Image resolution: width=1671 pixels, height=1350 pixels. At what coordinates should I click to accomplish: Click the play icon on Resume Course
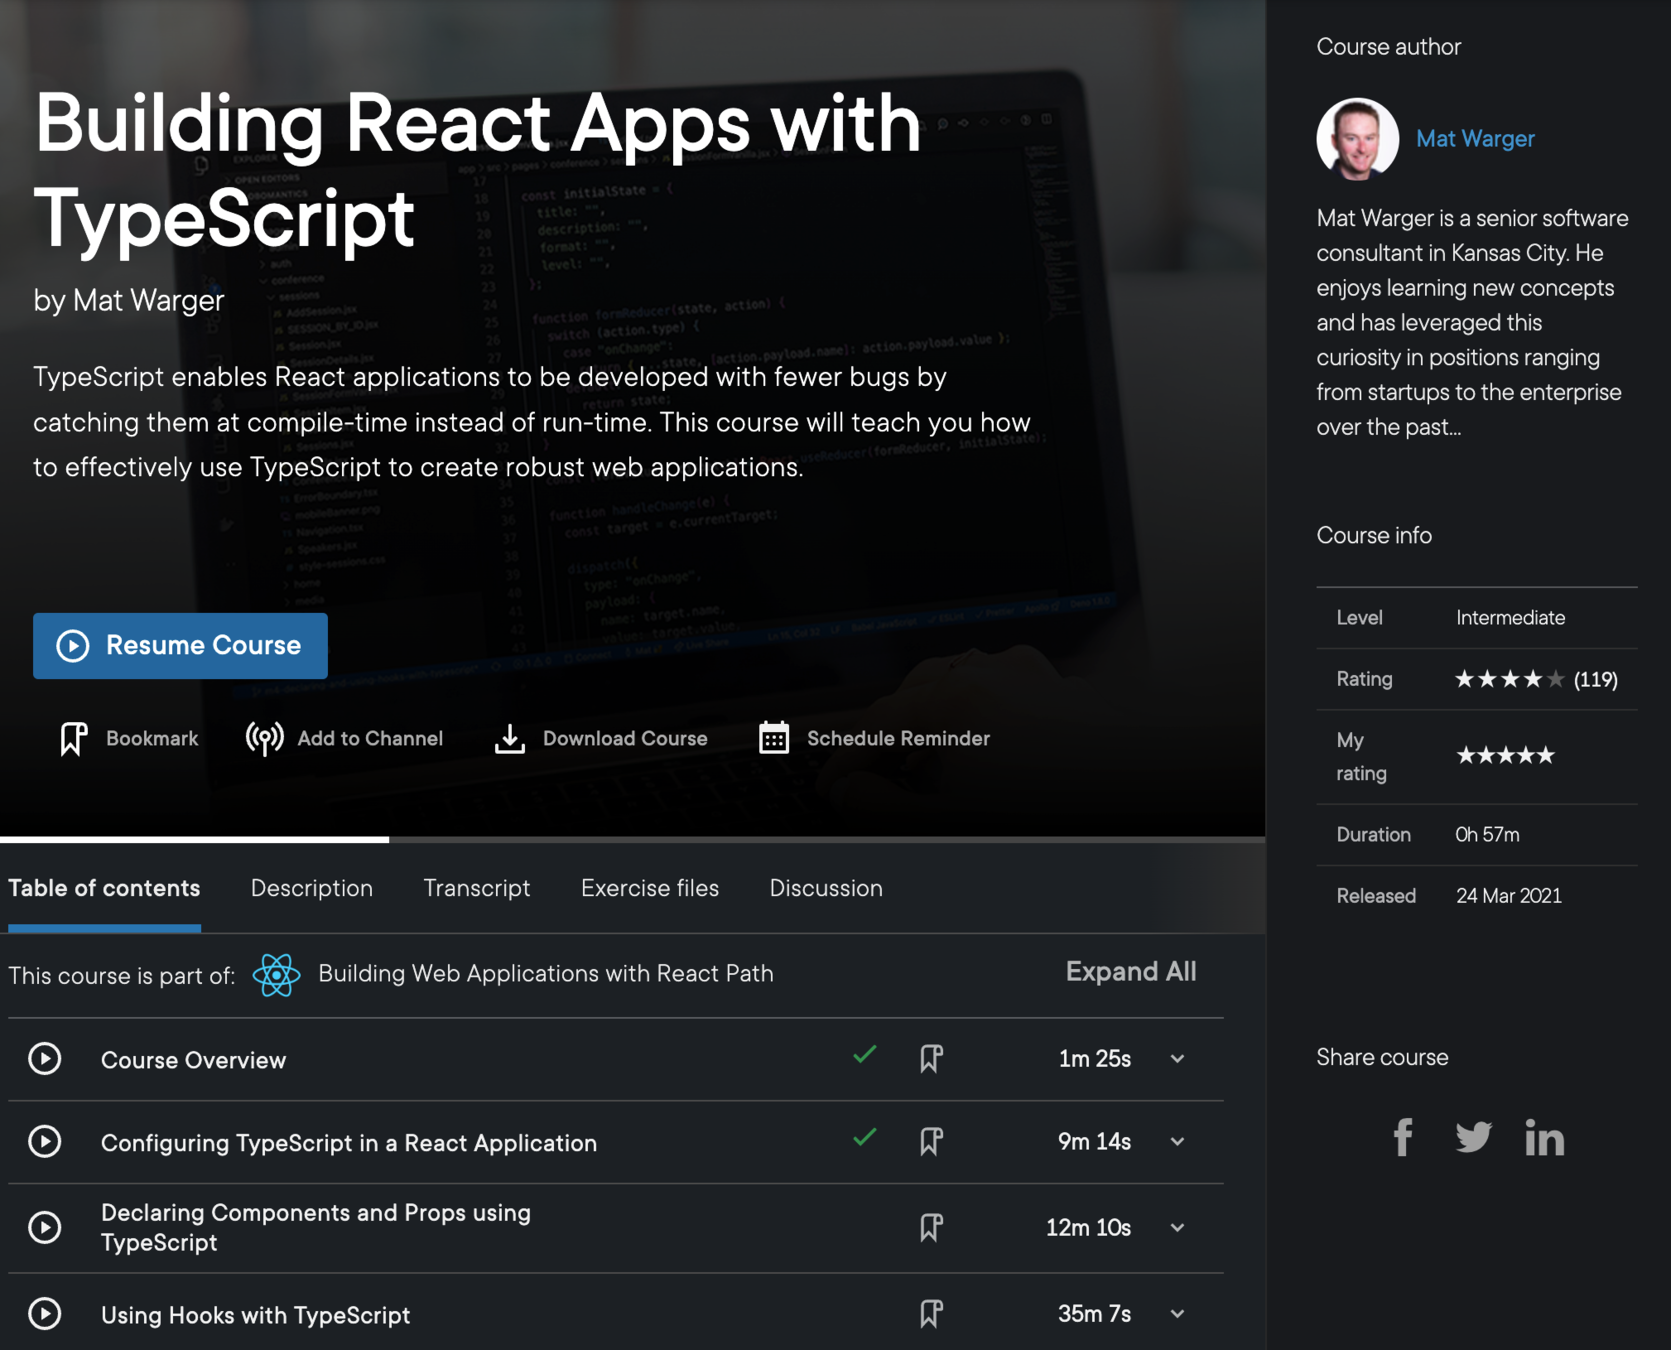coord(72,646)
